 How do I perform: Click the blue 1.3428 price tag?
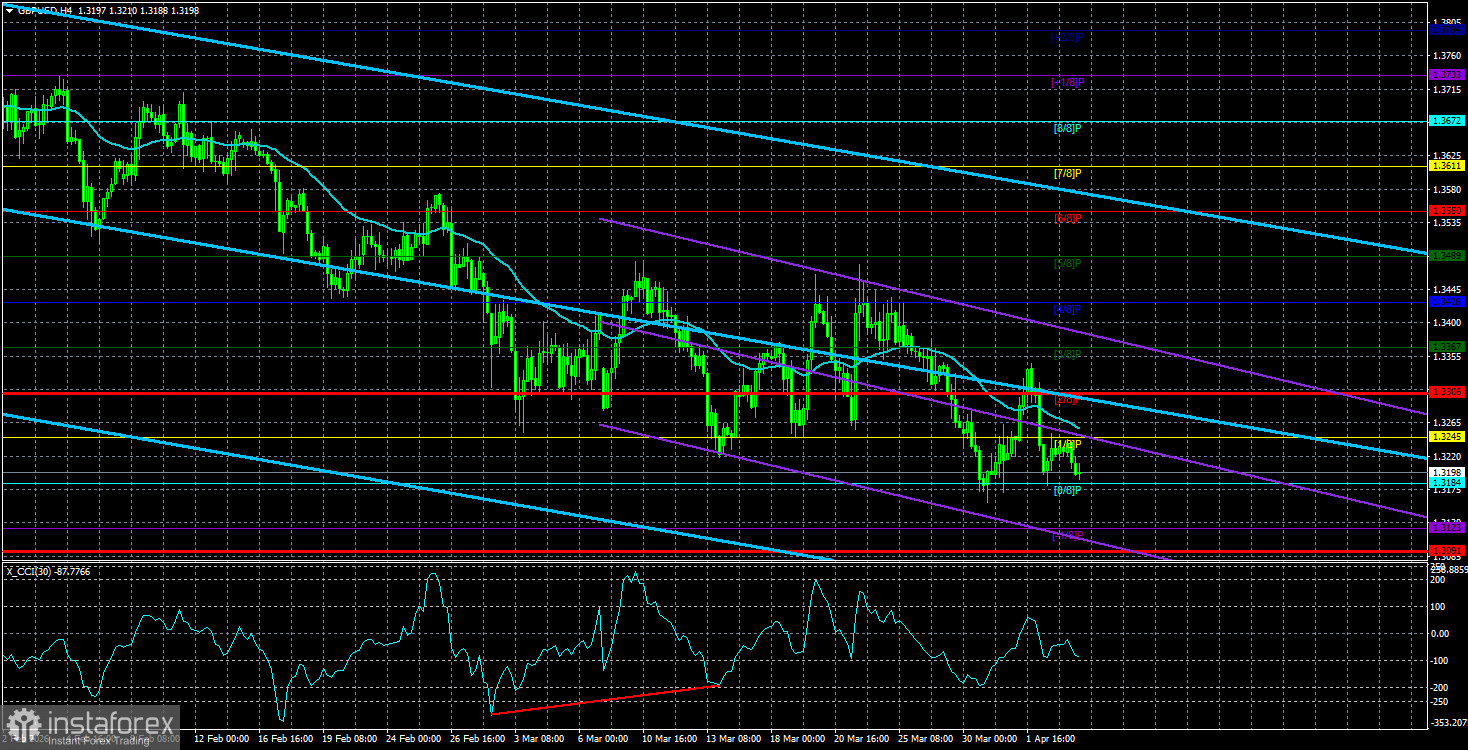pyautogui.click(x=1447, y=301)
